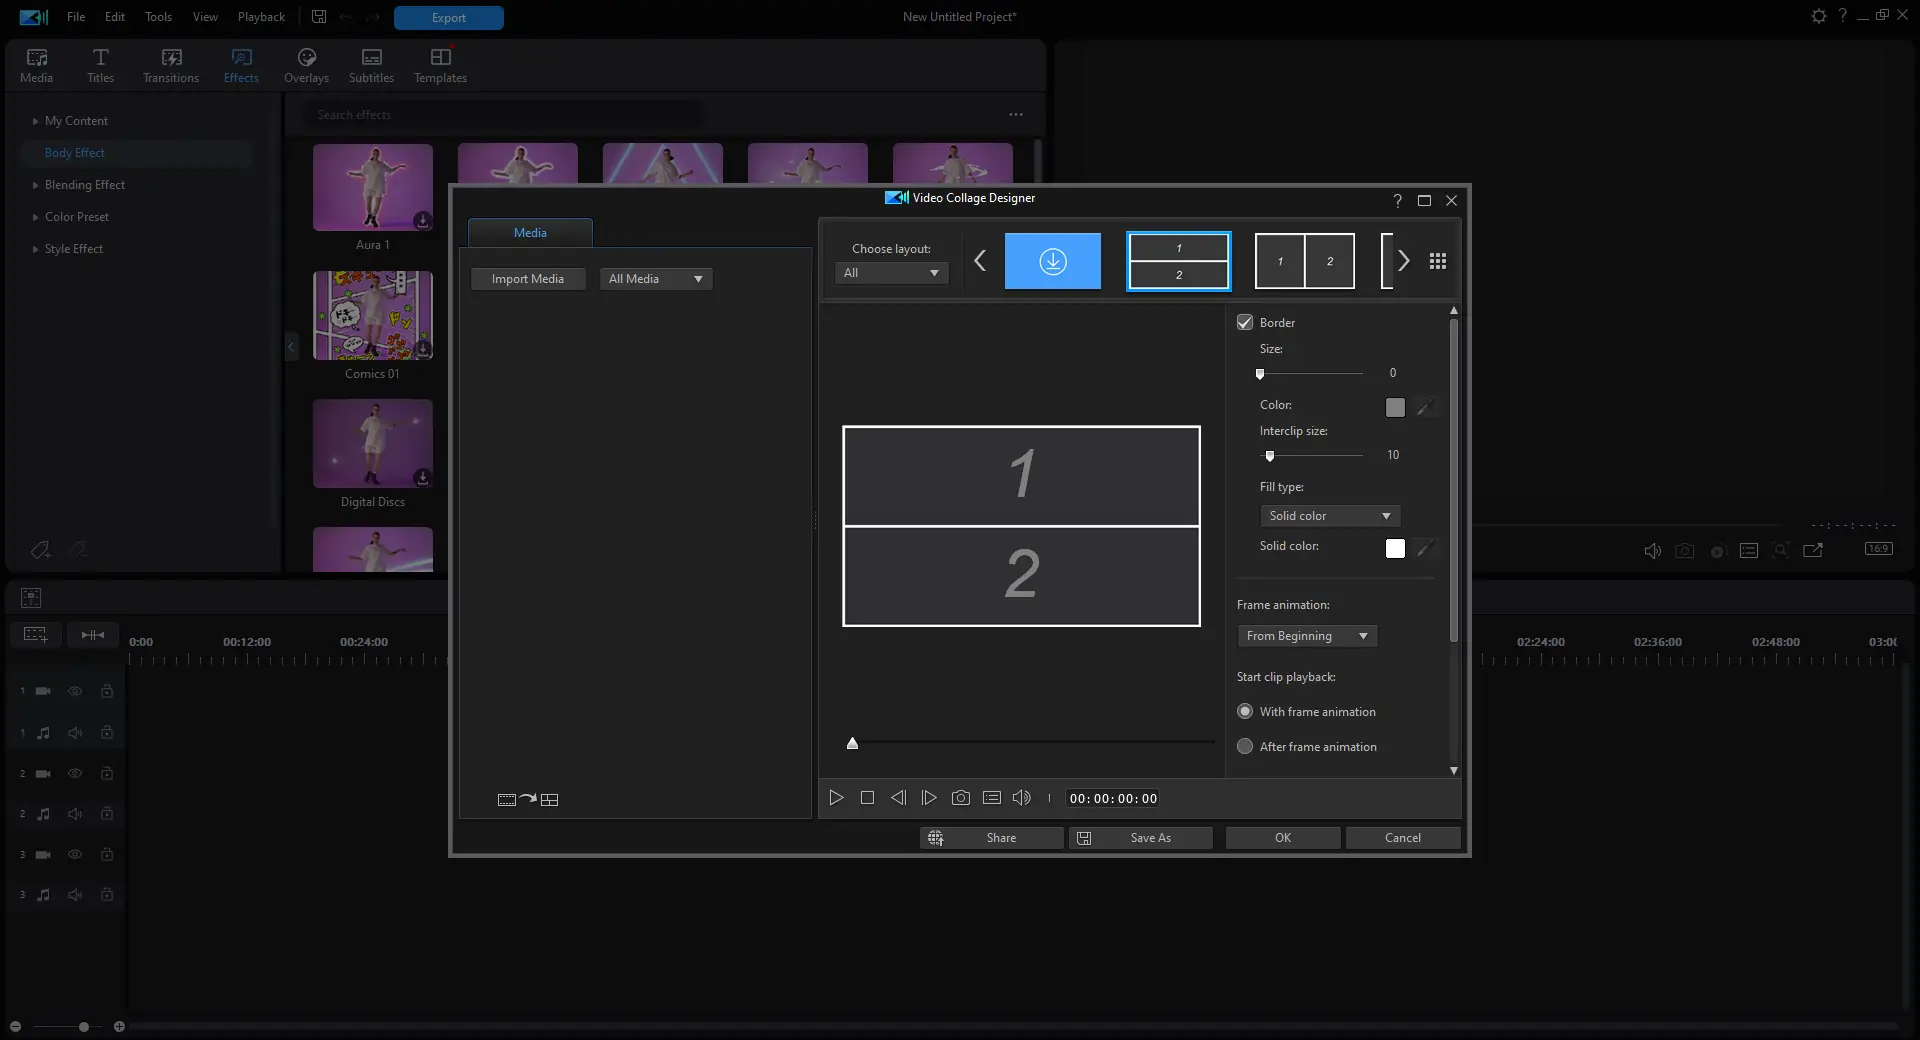Download more collage layouts
The image size is (1920, 1040).
coord(1052,261)
